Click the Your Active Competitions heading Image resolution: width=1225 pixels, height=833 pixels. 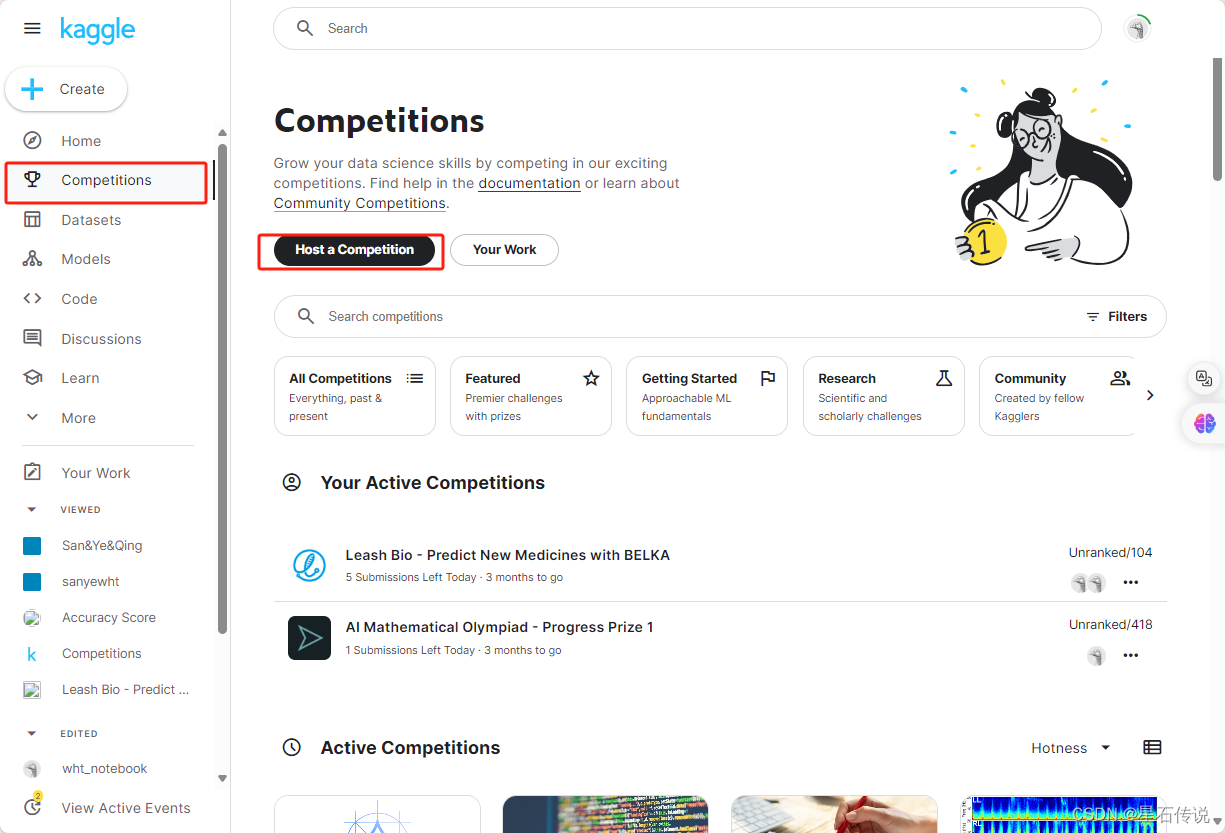pyautogui.click(x=432, y=483)
